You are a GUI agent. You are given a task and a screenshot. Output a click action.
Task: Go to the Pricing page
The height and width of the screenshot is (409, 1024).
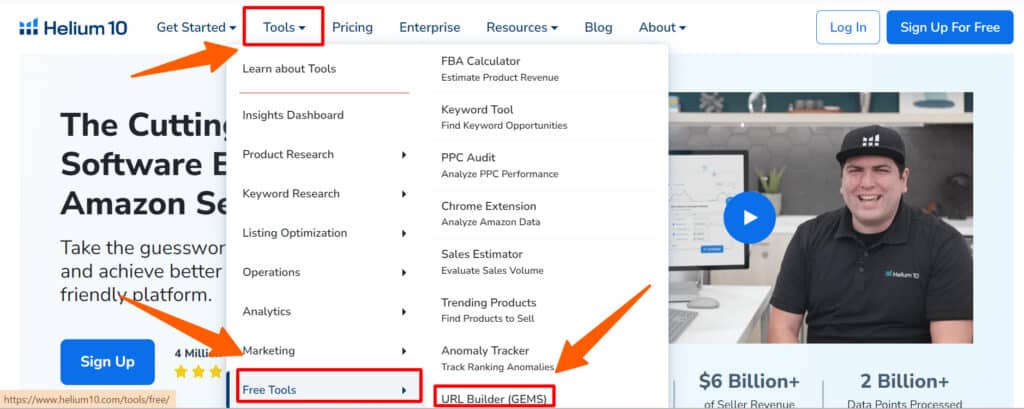pos(352,27)
